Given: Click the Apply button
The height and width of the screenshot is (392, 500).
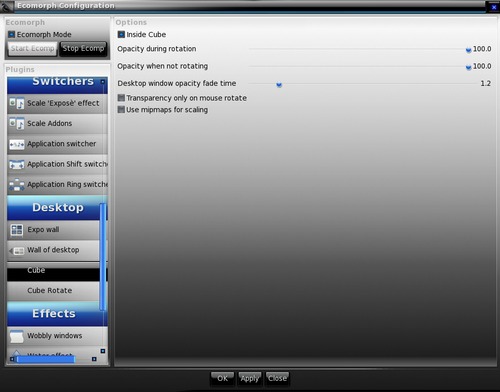Looking at the screenshot, I should (x=249, y=378).
